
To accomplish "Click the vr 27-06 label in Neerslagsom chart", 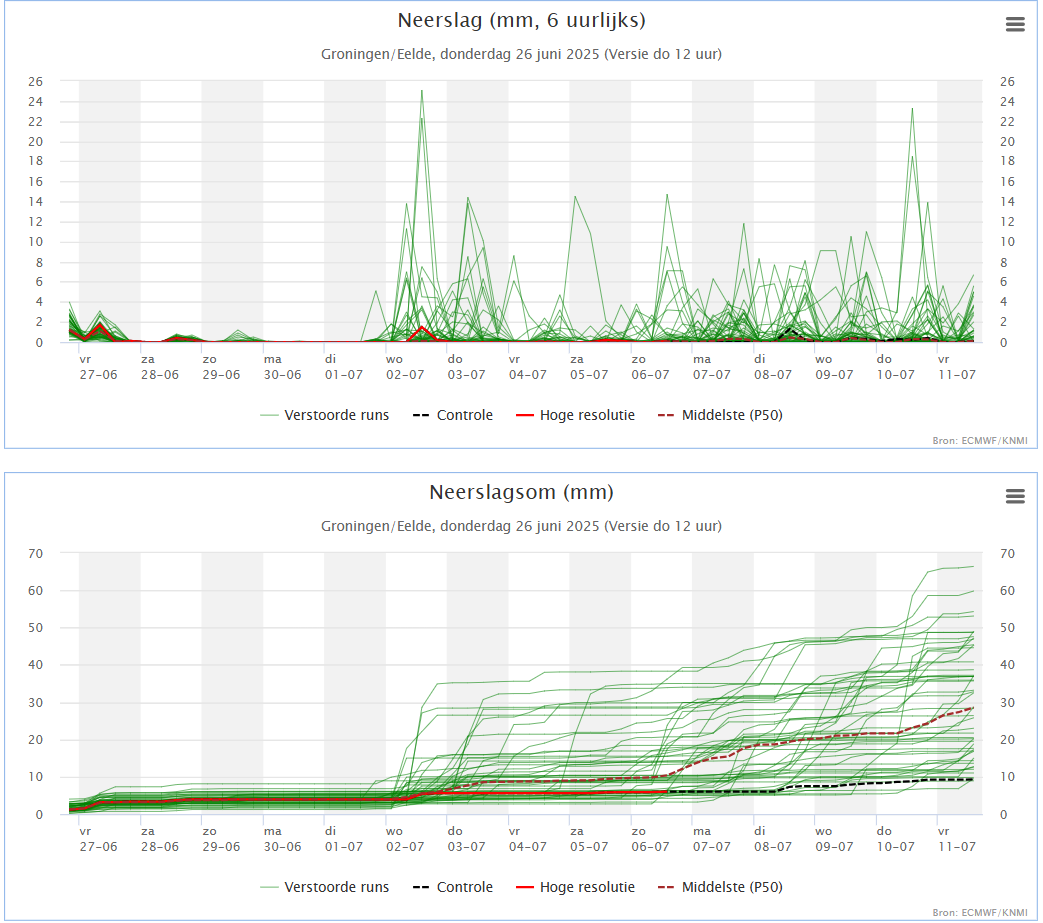I will (x=98, y=839).
